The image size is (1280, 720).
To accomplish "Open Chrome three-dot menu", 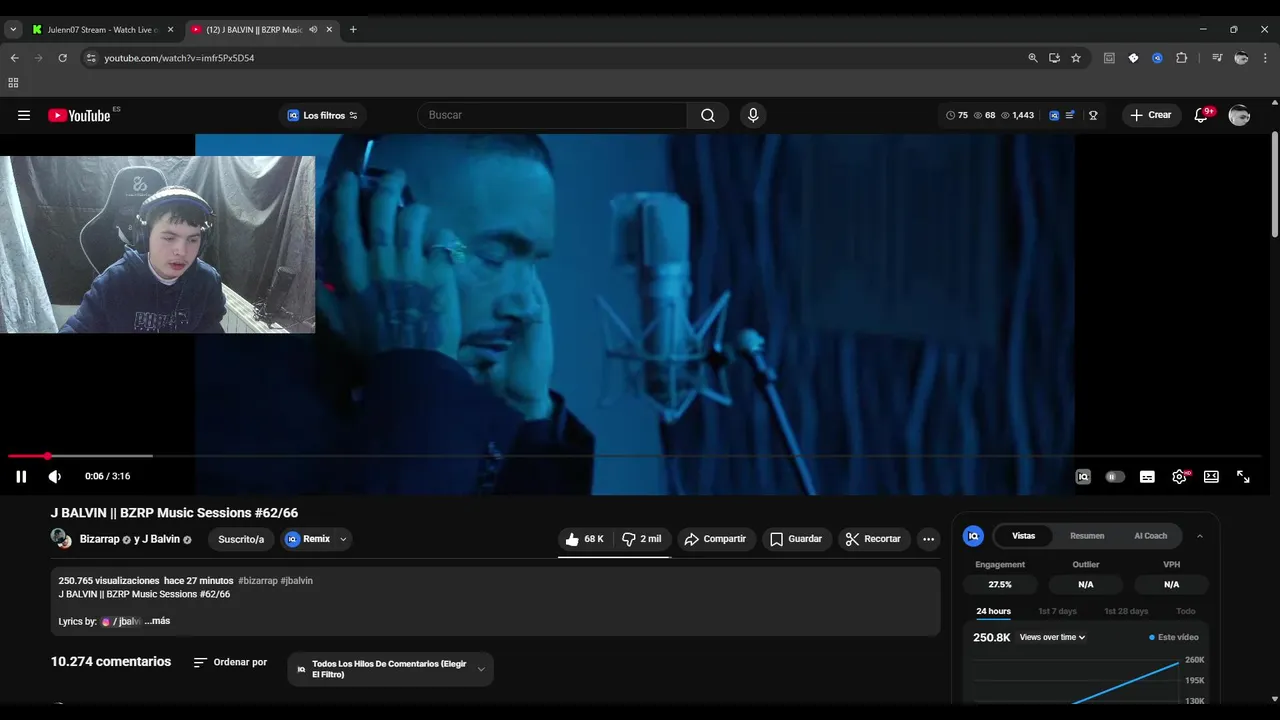I will (x=1265, y=58).
